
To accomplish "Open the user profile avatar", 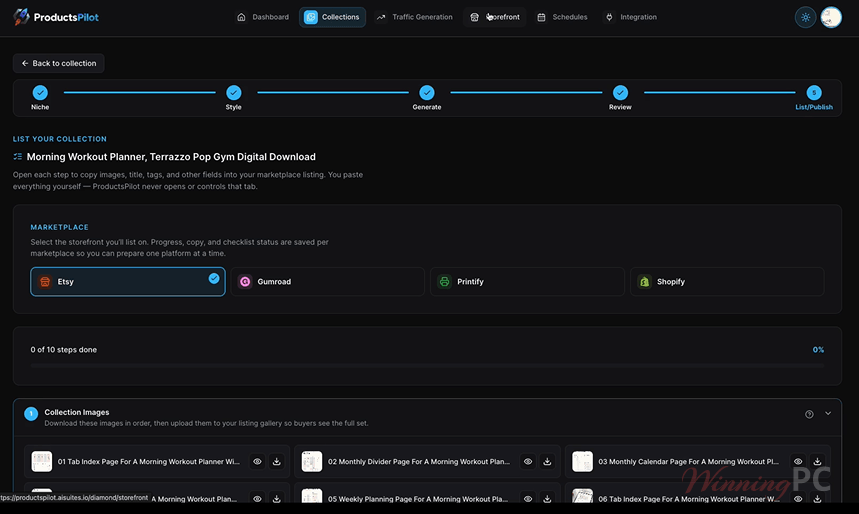I will (831, 18).
